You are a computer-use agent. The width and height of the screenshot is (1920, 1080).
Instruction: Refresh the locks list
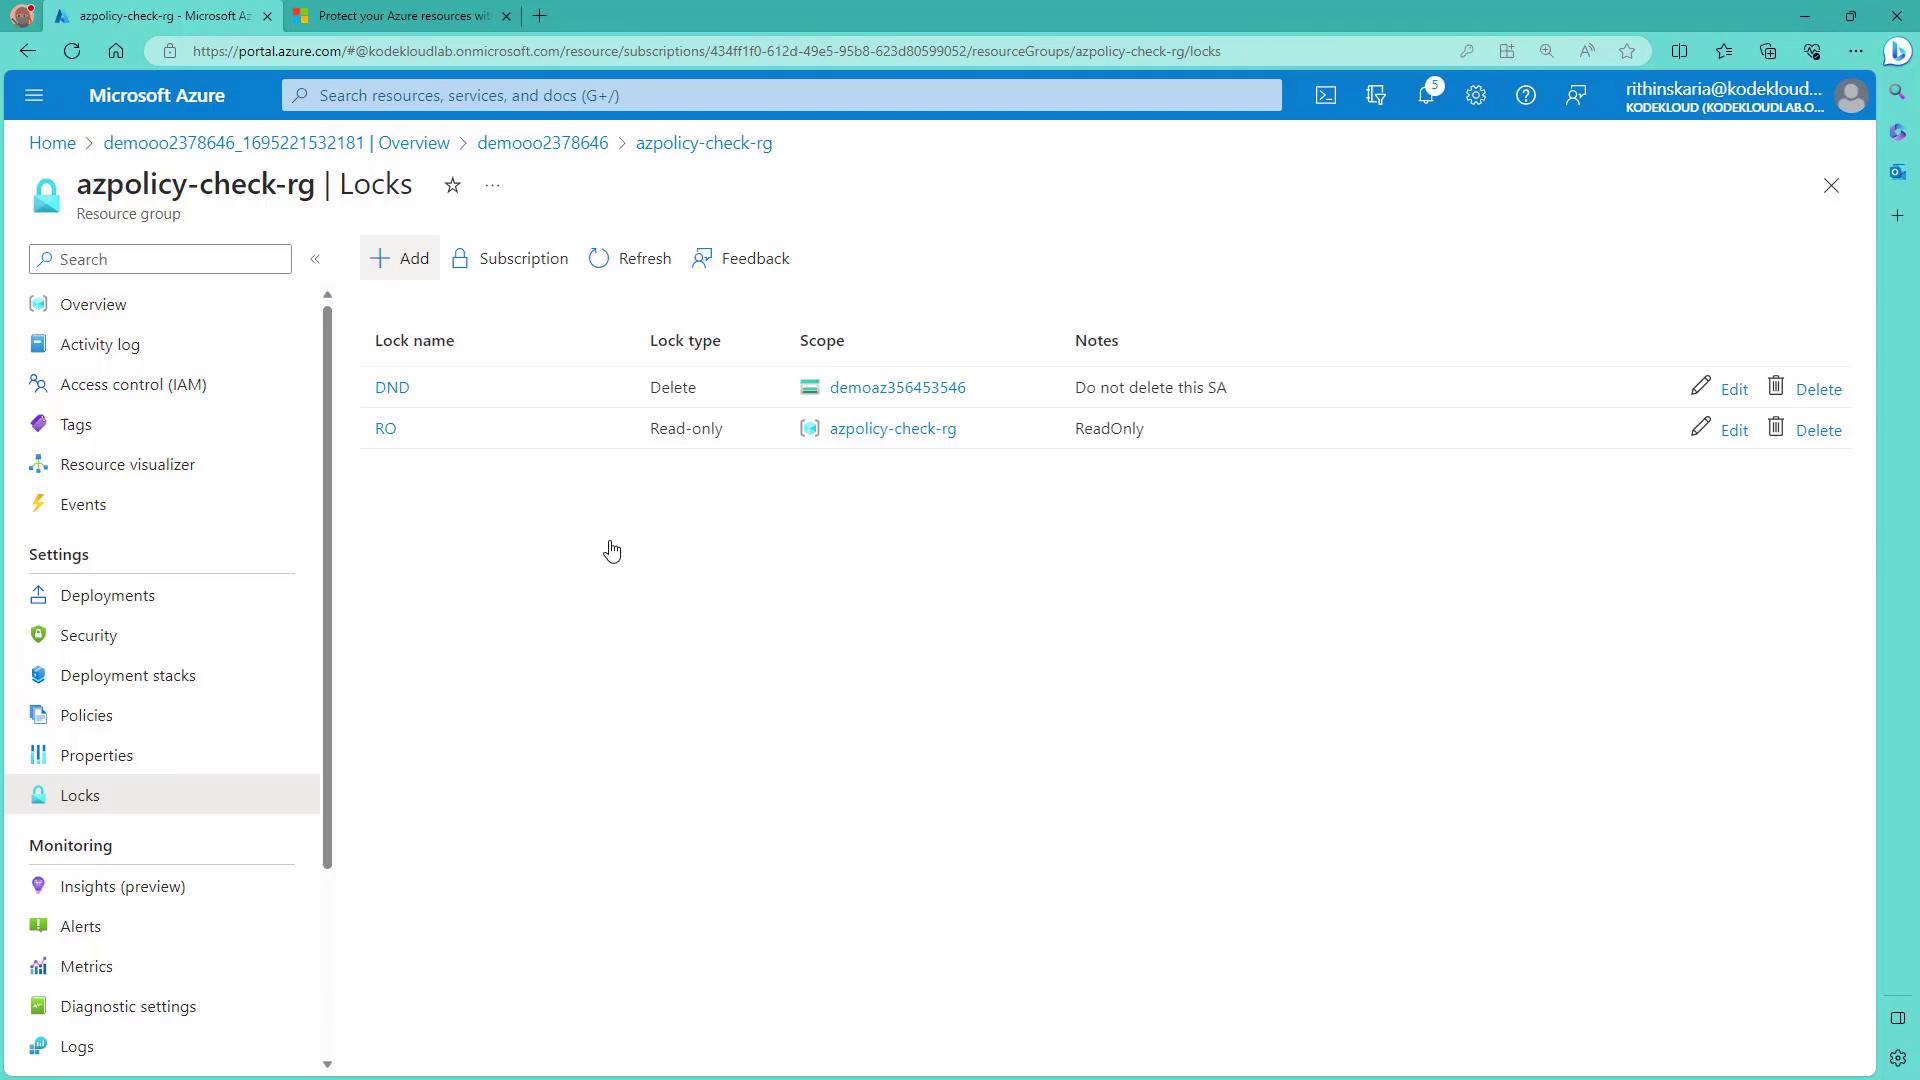[x=630, y=258]
